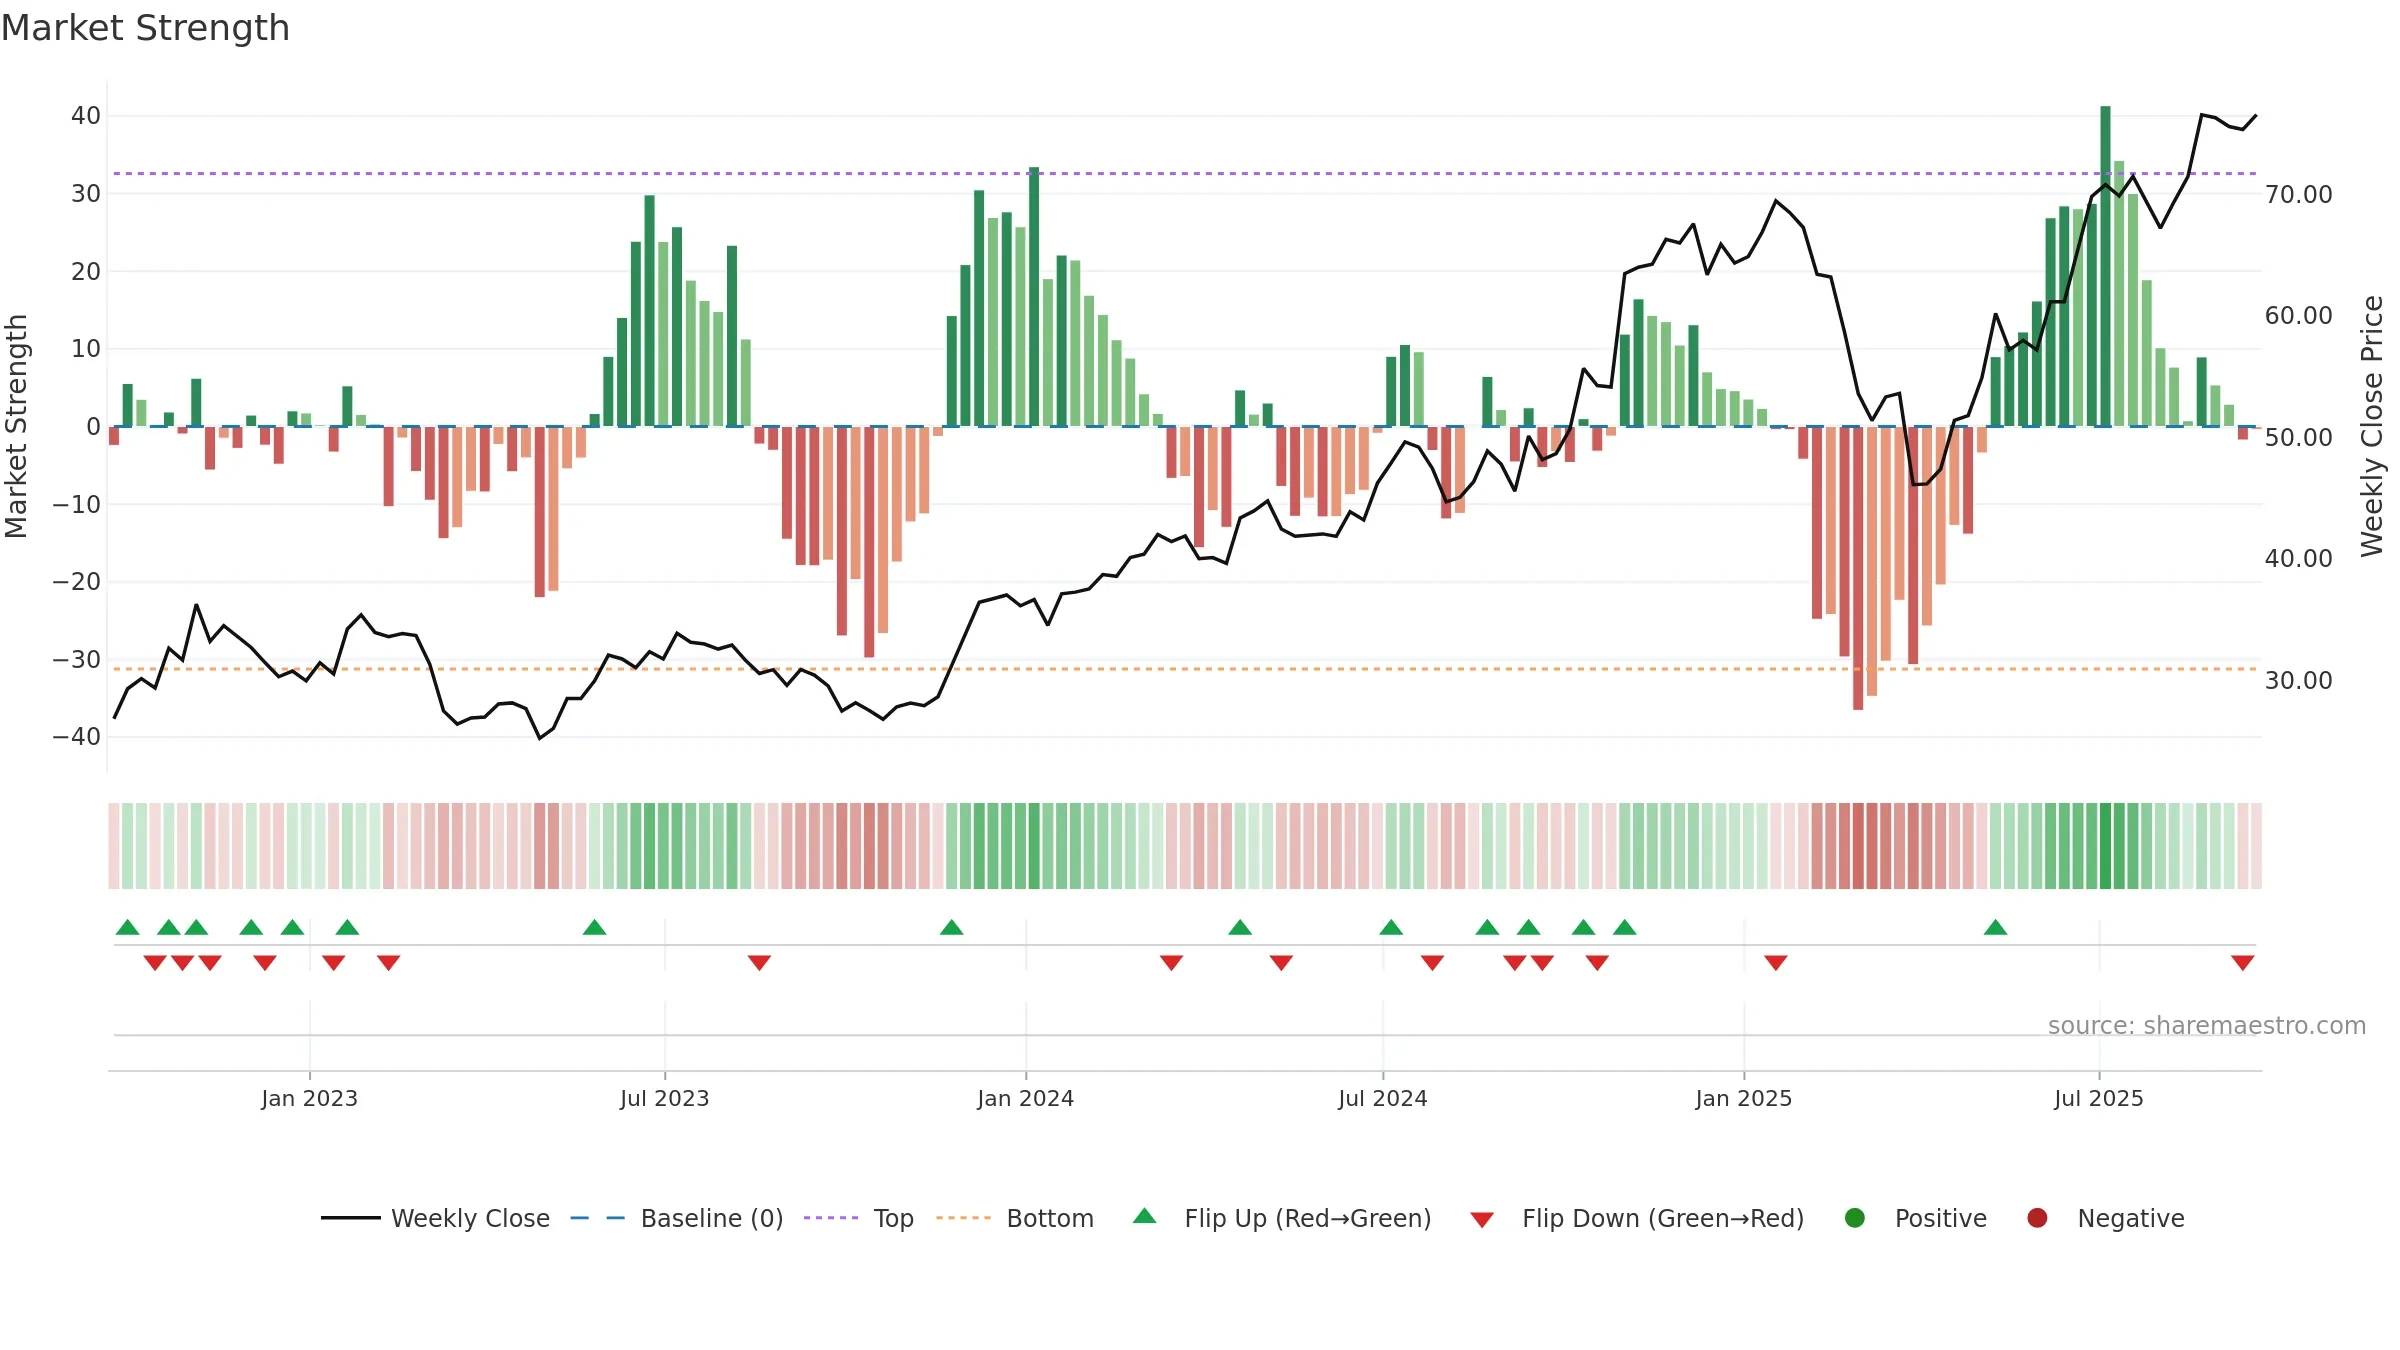Click the green bar peaking near 33 at Jan 2024

point(1034,297)
